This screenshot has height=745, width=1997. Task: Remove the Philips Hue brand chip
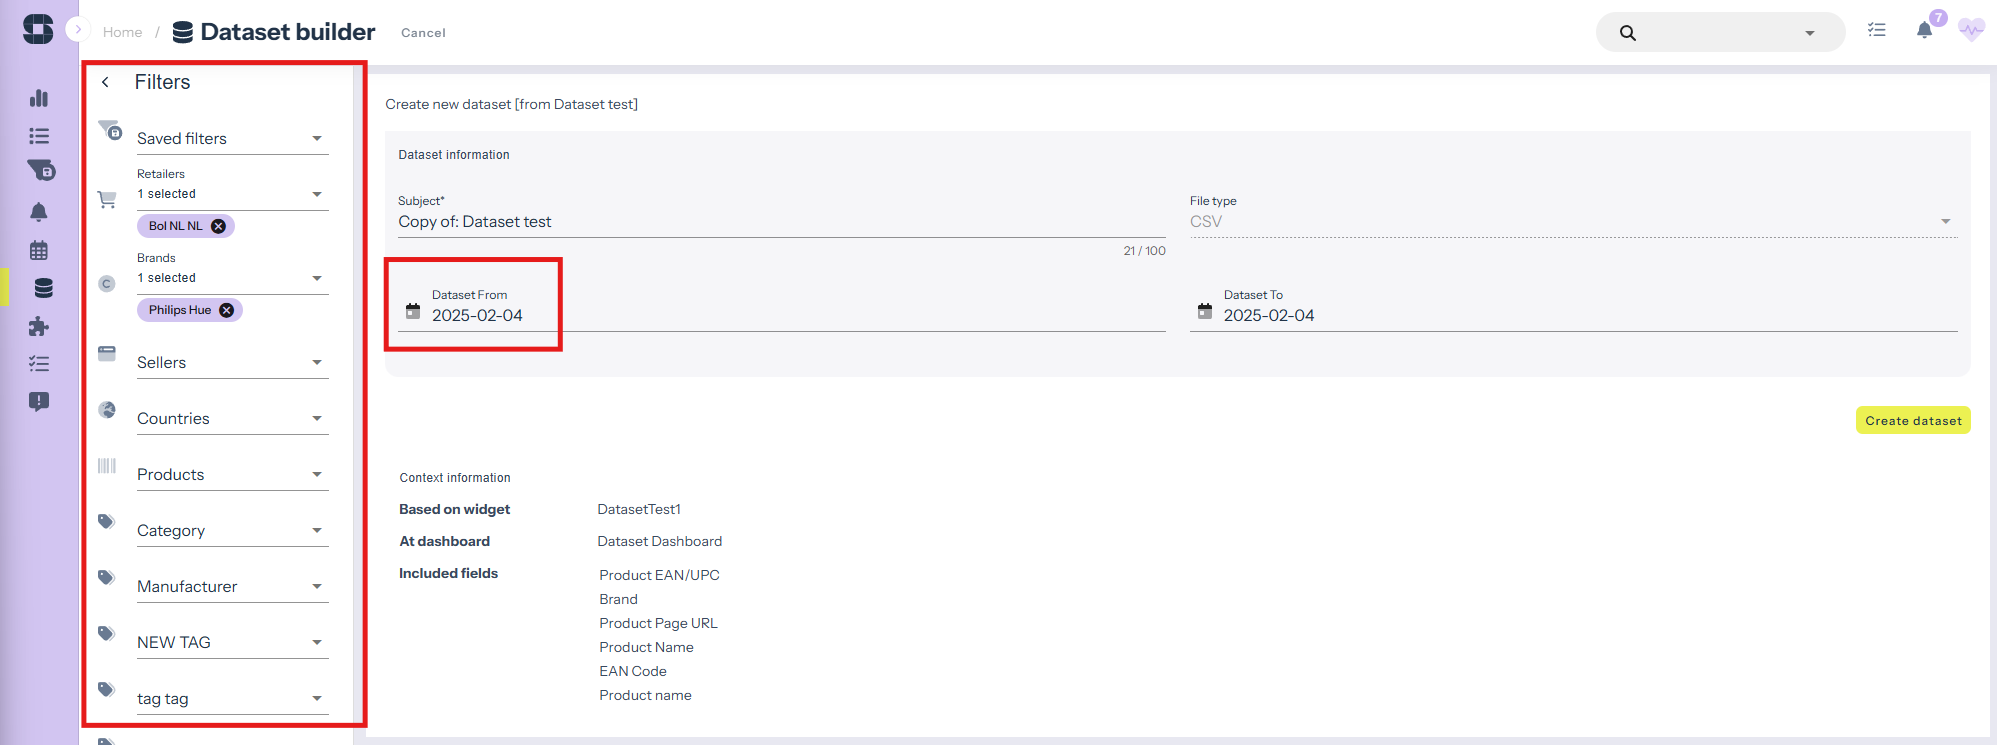click(x=227, y=310)
